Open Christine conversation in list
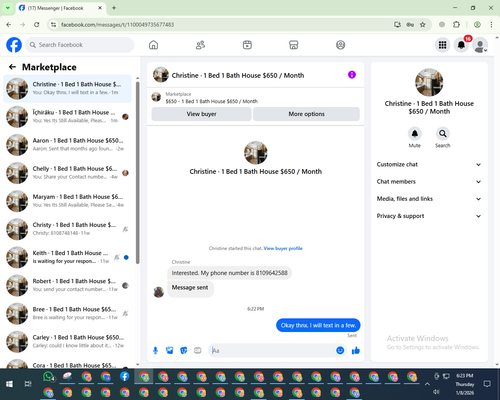This screenshot has width=500, height=400. click(67, 88)
